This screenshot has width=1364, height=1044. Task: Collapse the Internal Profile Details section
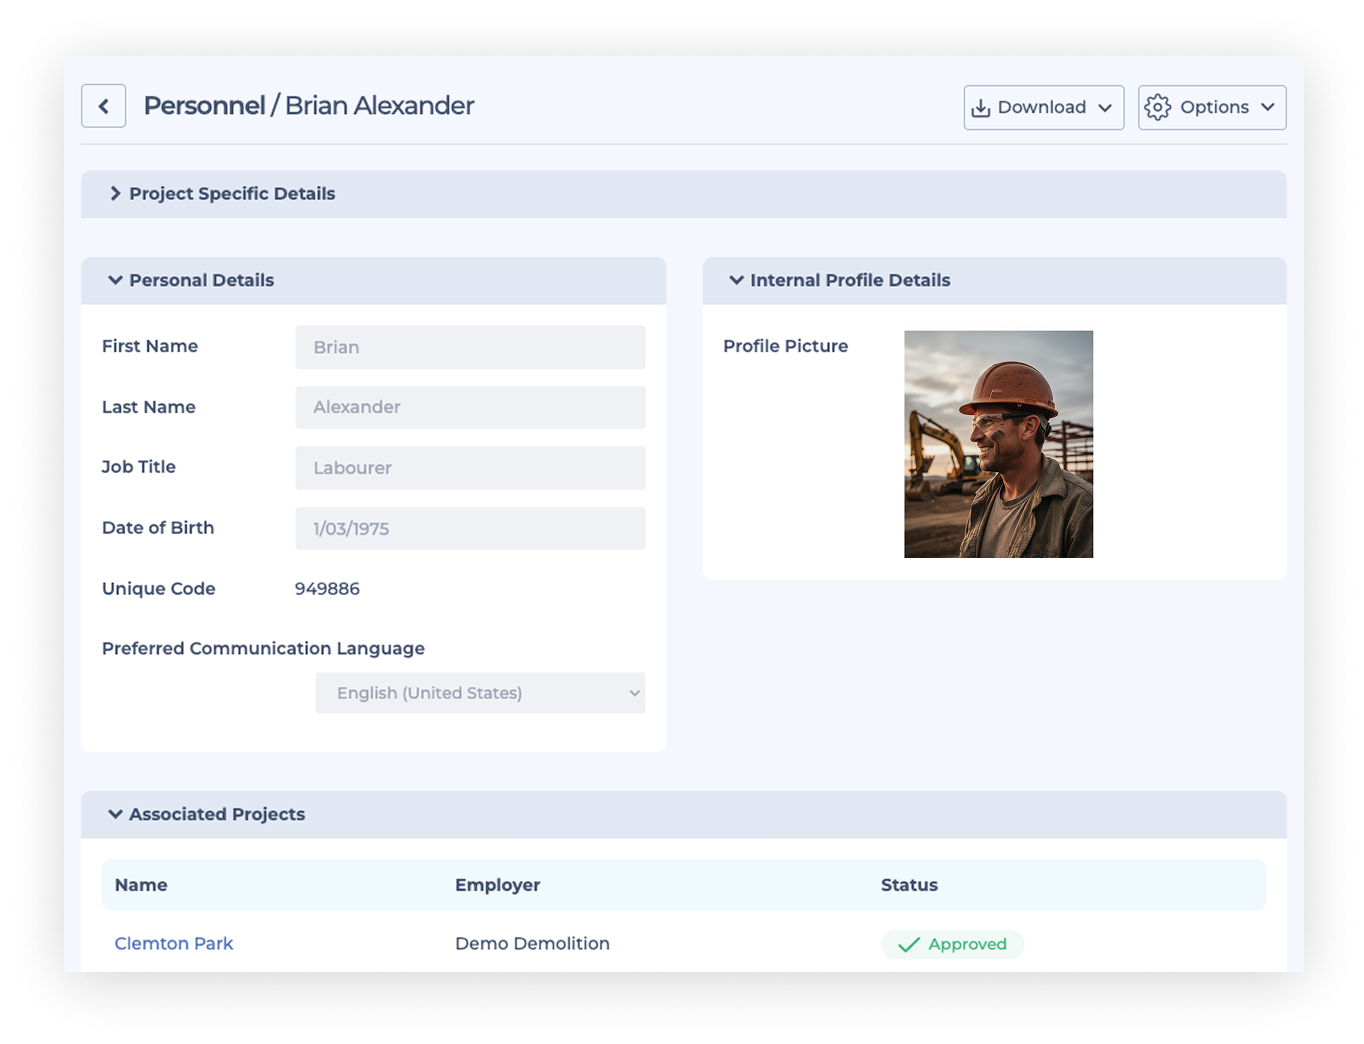851,280
